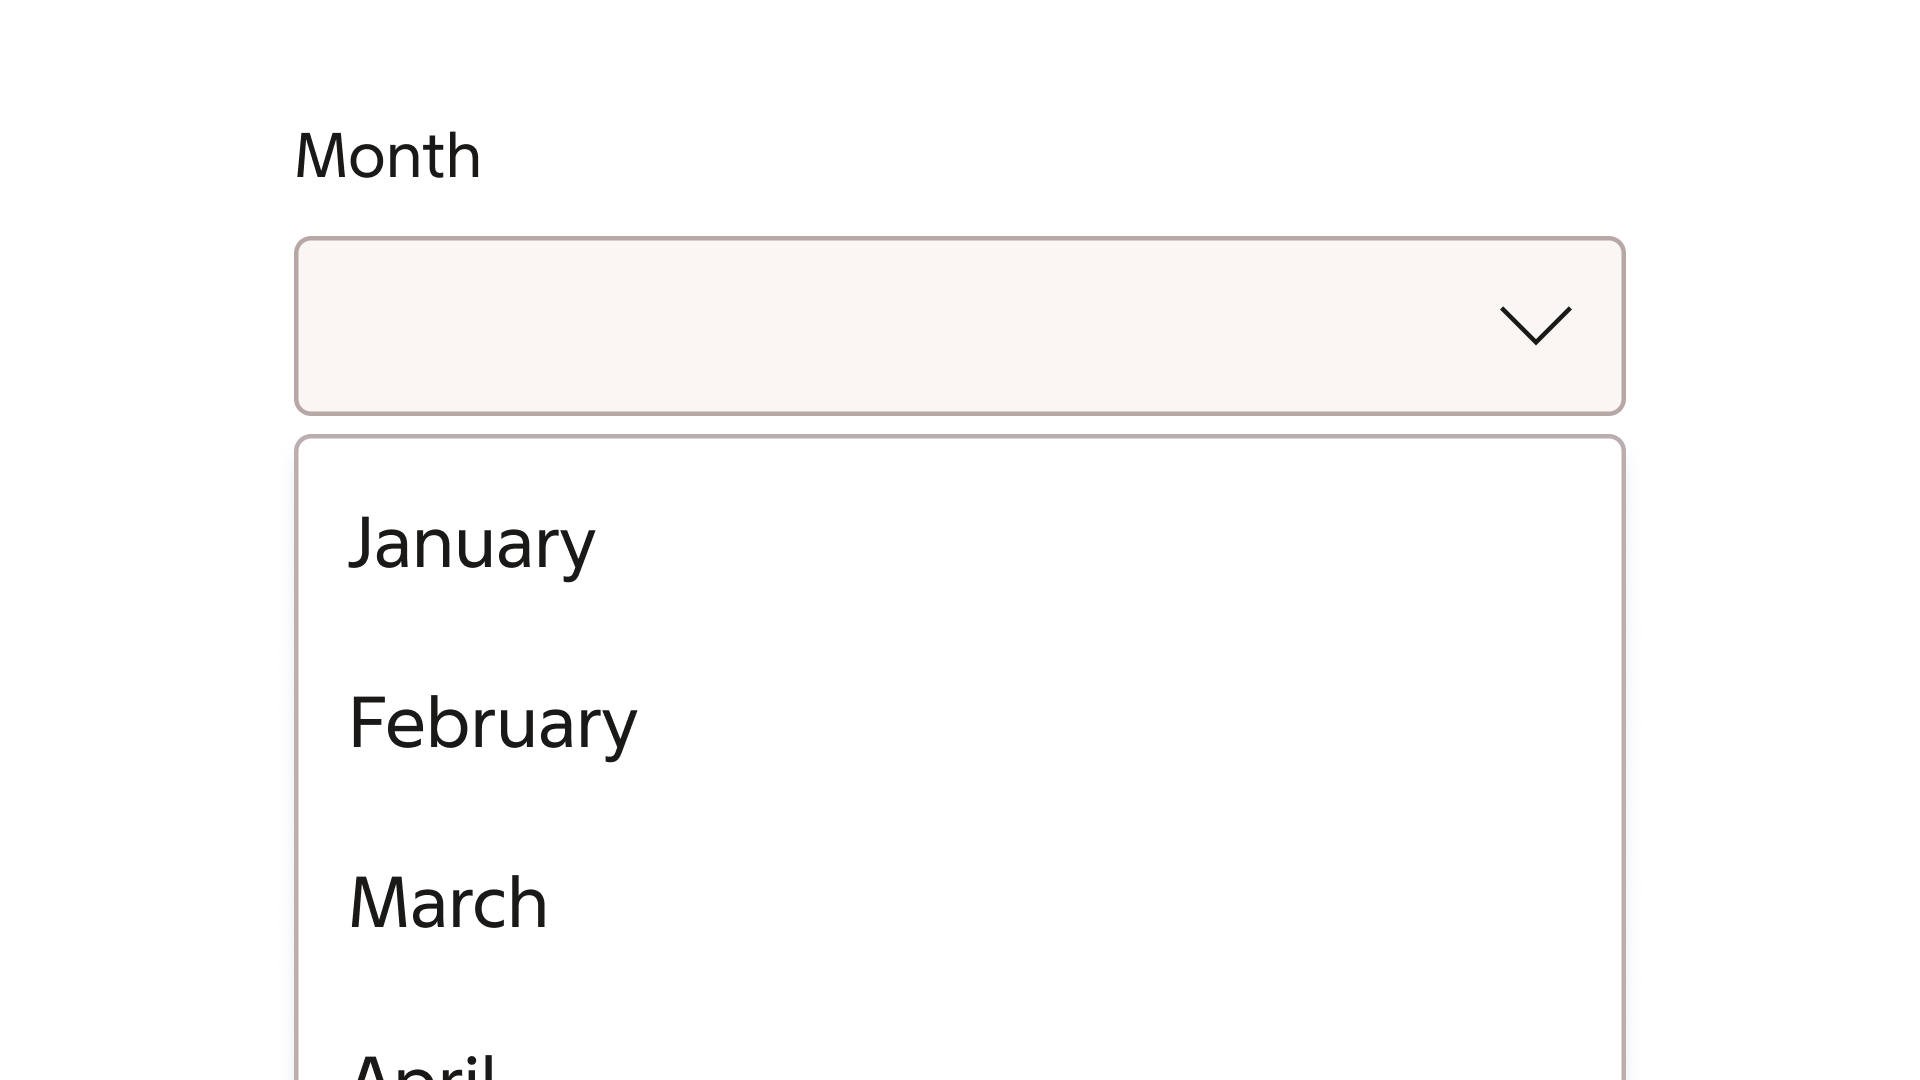Click inside the empty Month select field
This screenshot has width=1920, height=1080.
click(x=959, y=326)
